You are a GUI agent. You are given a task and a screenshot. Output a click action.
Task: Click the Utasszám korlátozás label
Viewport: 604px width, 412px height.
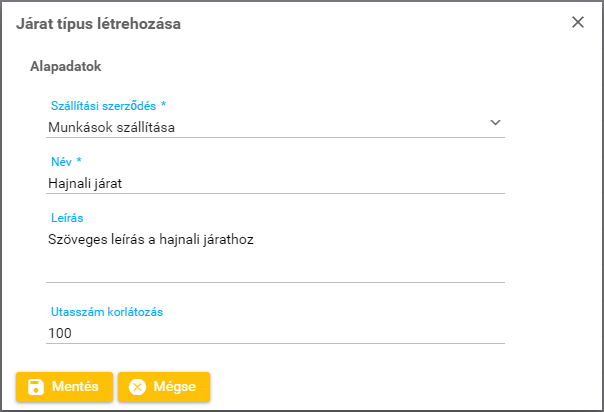tap(107, 311)
